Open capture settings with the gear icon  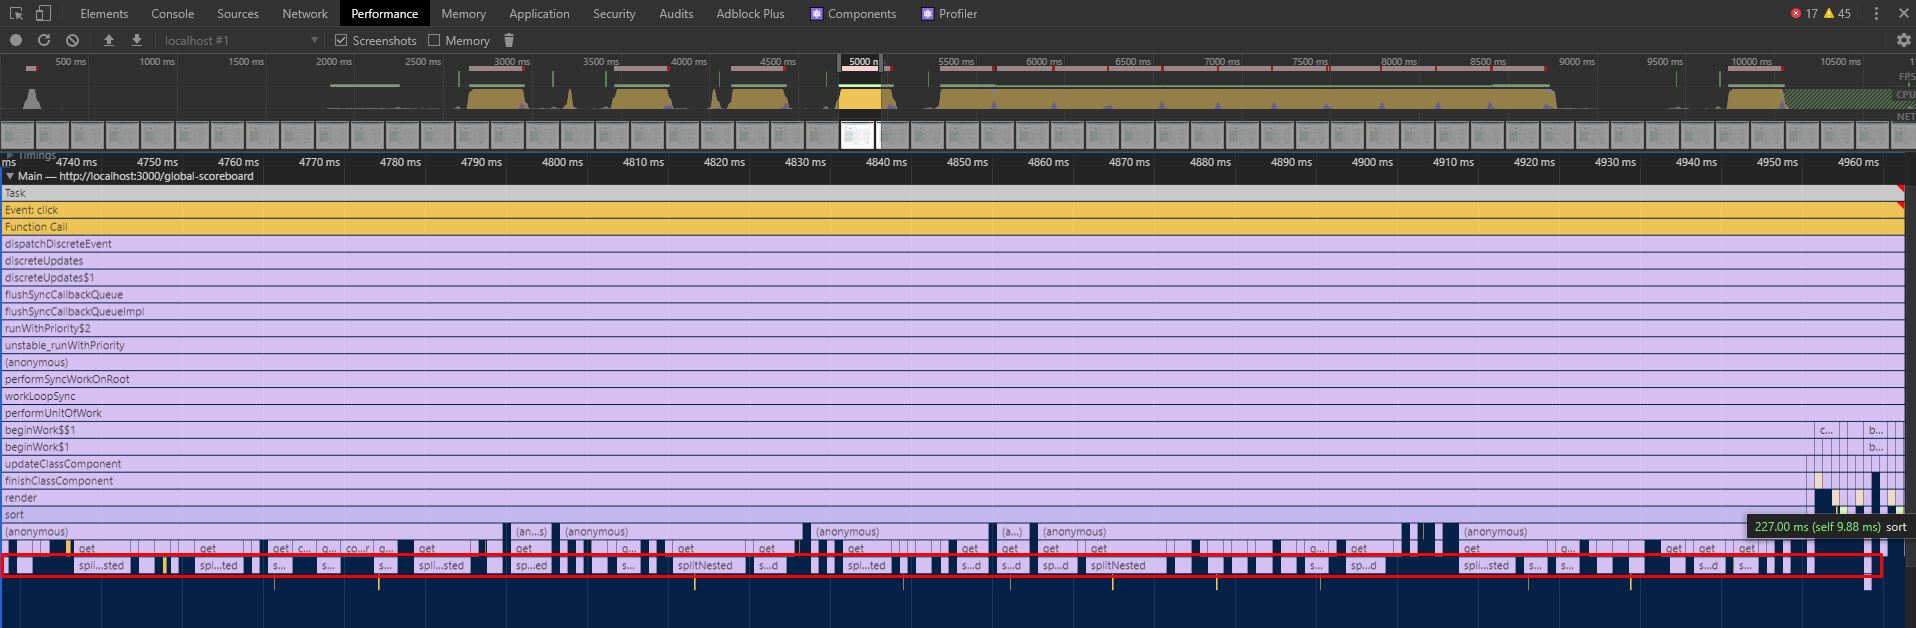[1903, 40]
